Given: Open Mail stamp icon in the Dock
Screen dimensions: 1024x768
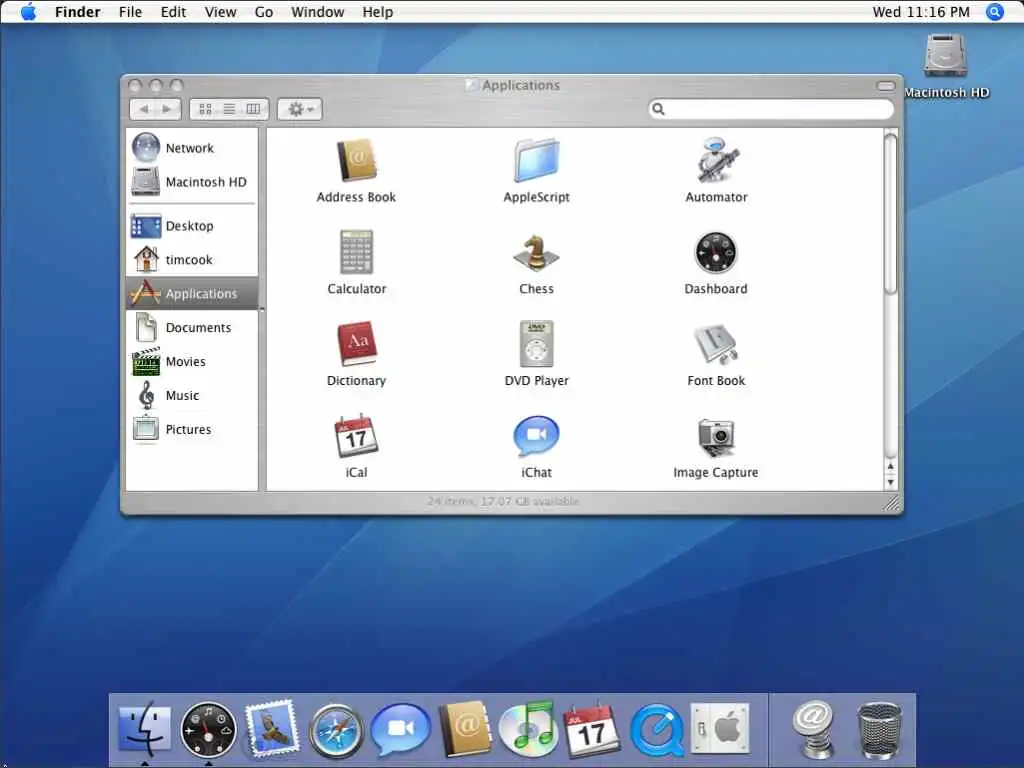Looking at the screenshot, I should [x=272, y=728].
